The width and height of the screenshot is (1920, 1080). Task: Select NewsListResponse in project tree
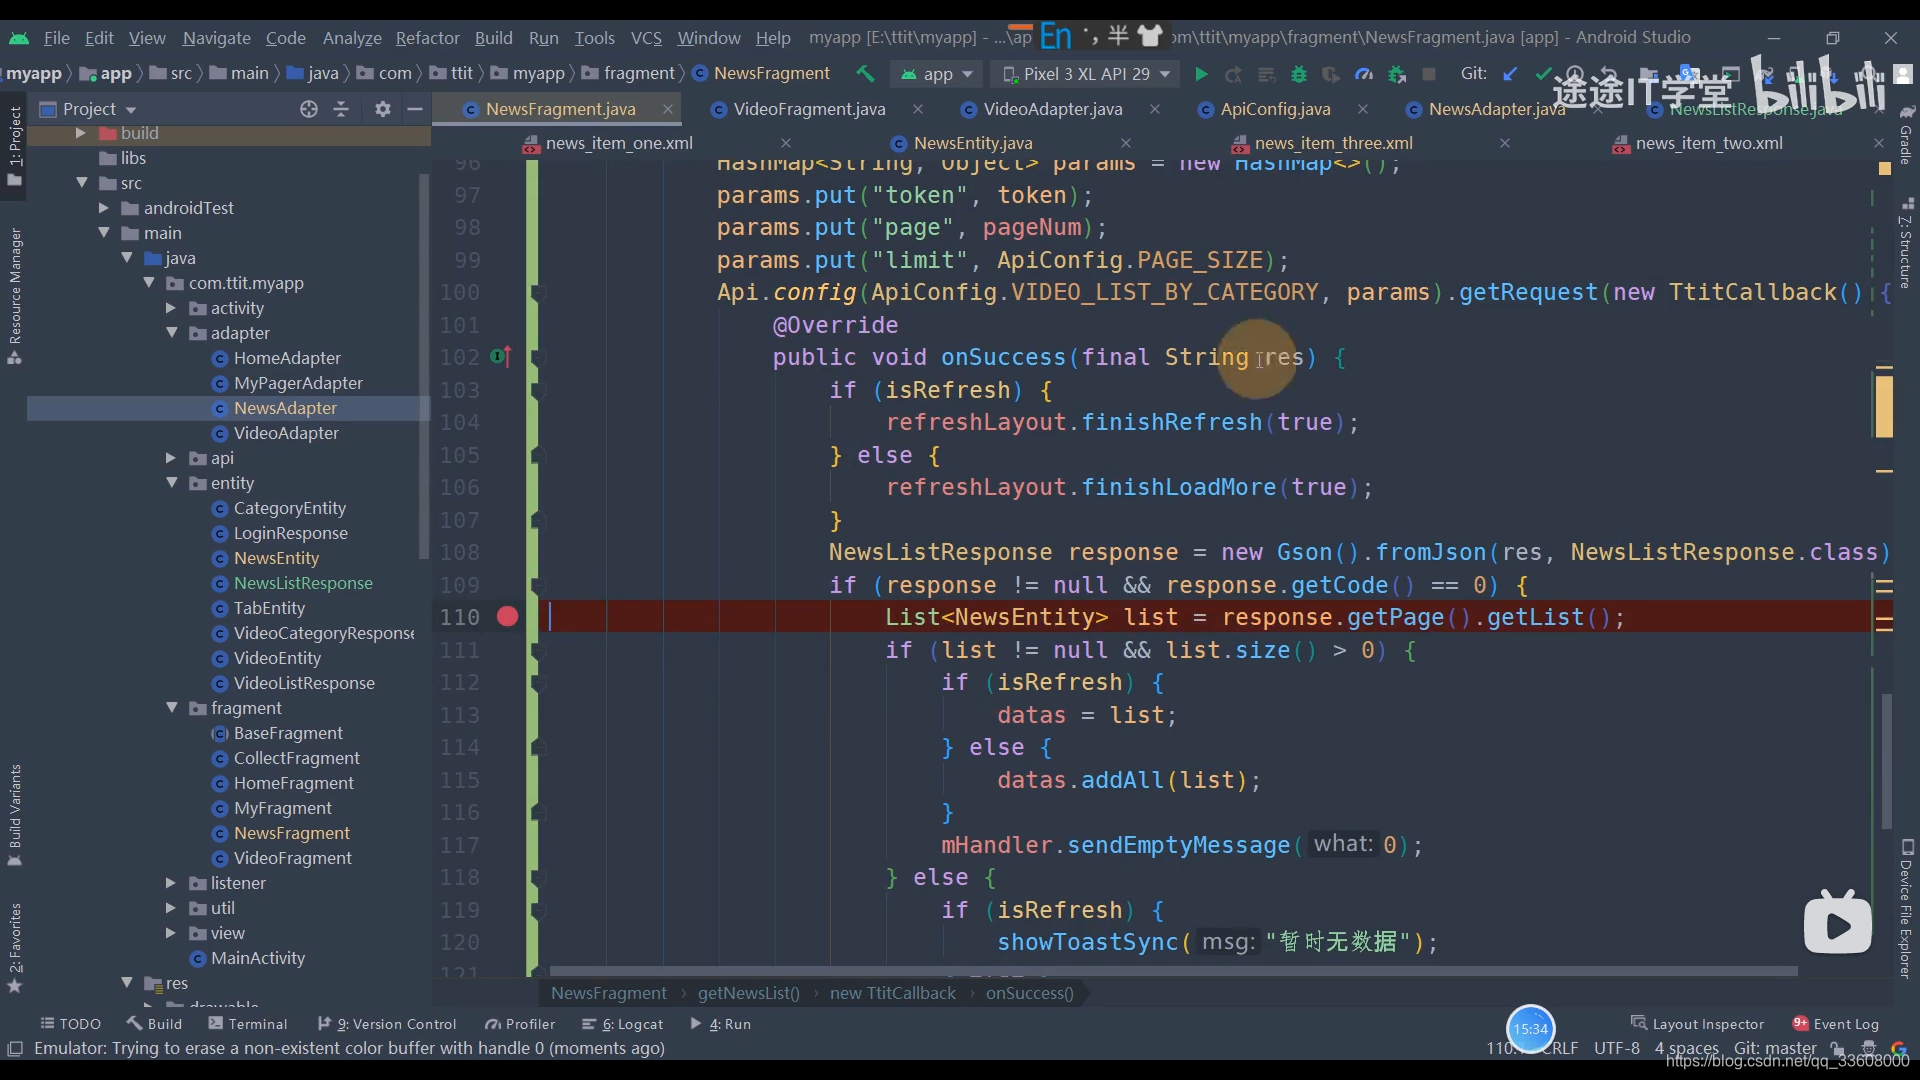click(x=303, y=583)
